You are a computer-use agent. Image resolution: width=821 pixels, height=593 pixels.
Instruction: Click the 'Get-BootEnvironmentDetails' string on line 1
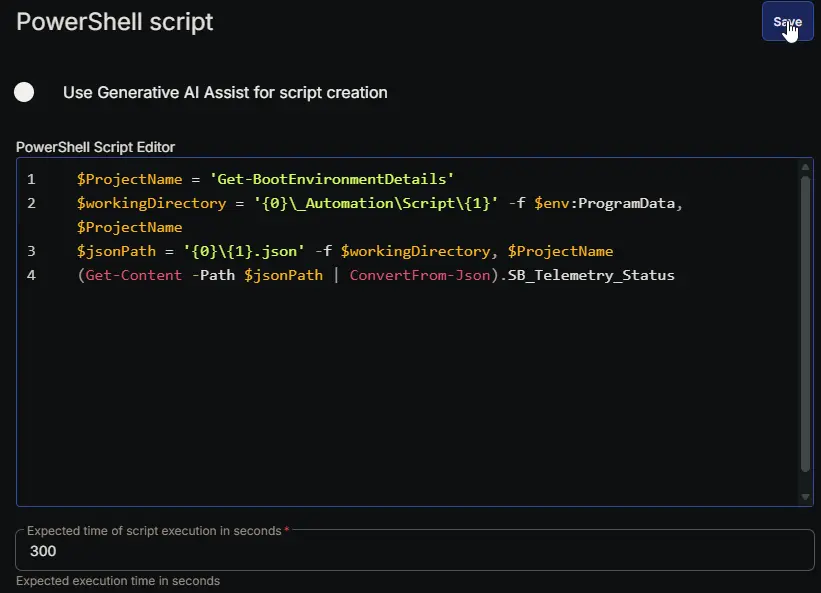(331, 180)
